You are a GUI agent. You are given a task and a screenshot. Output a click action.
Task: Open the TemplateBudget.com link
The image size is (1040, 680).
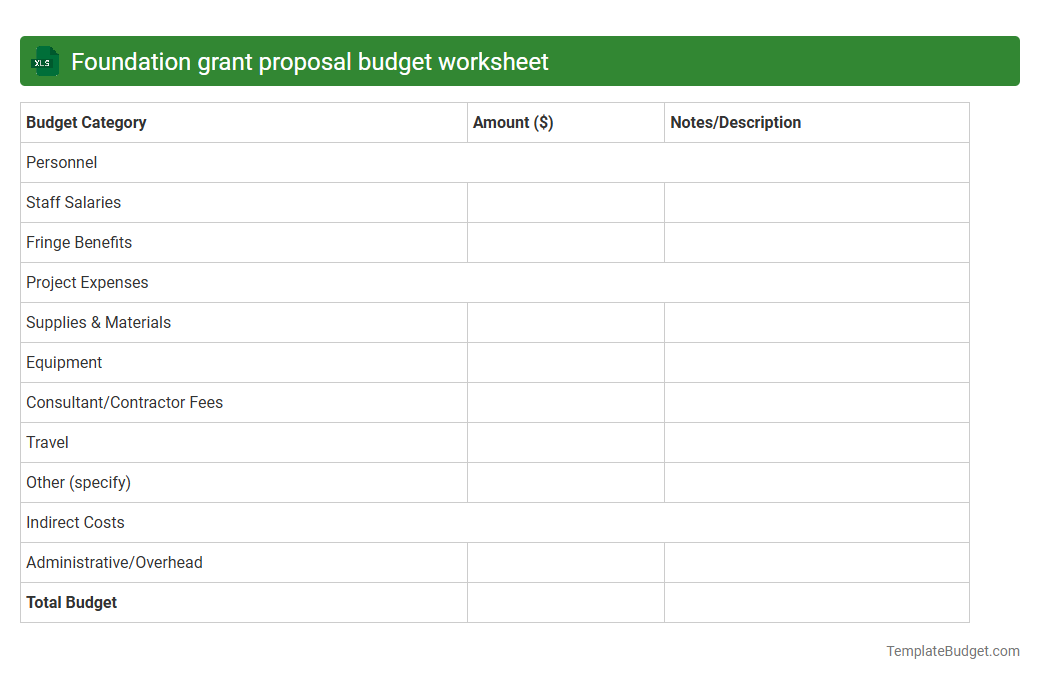[x=952, y=651]
